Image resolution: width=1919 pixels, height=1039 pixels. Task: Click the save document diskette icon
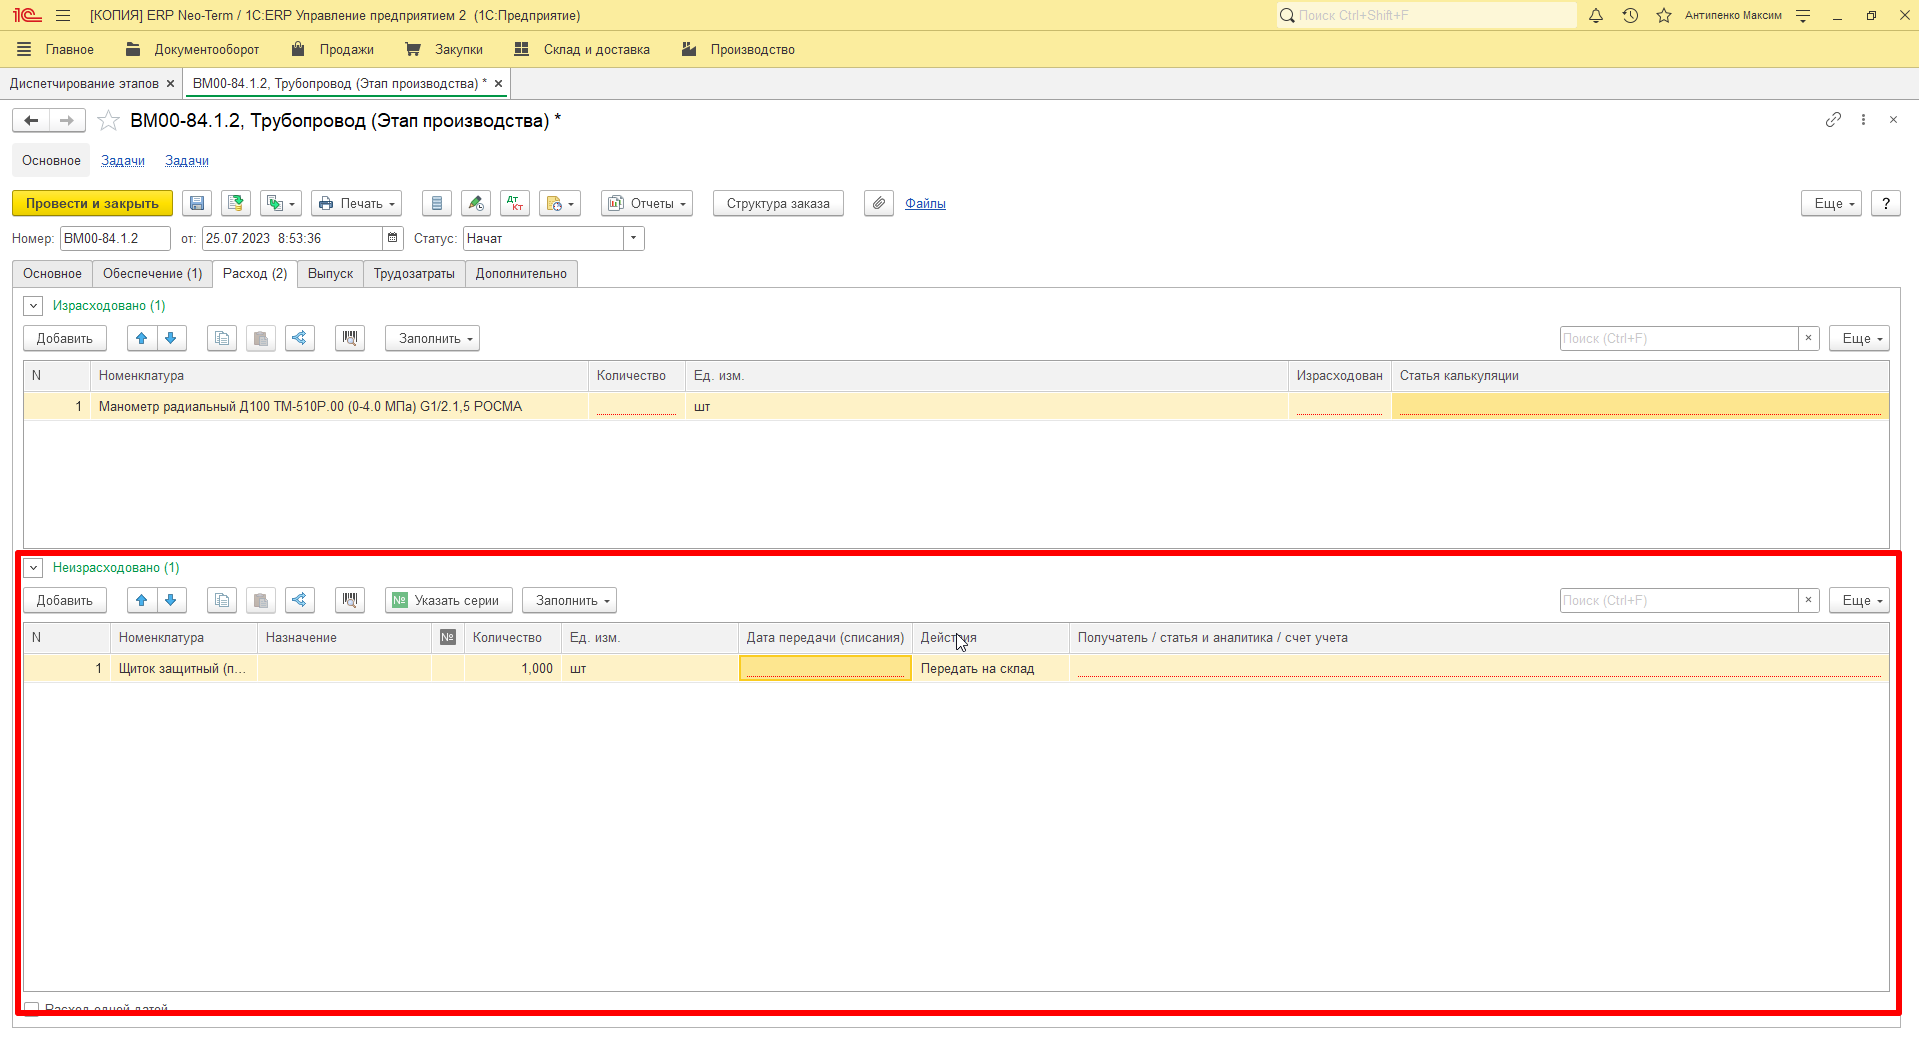(197, 203)
